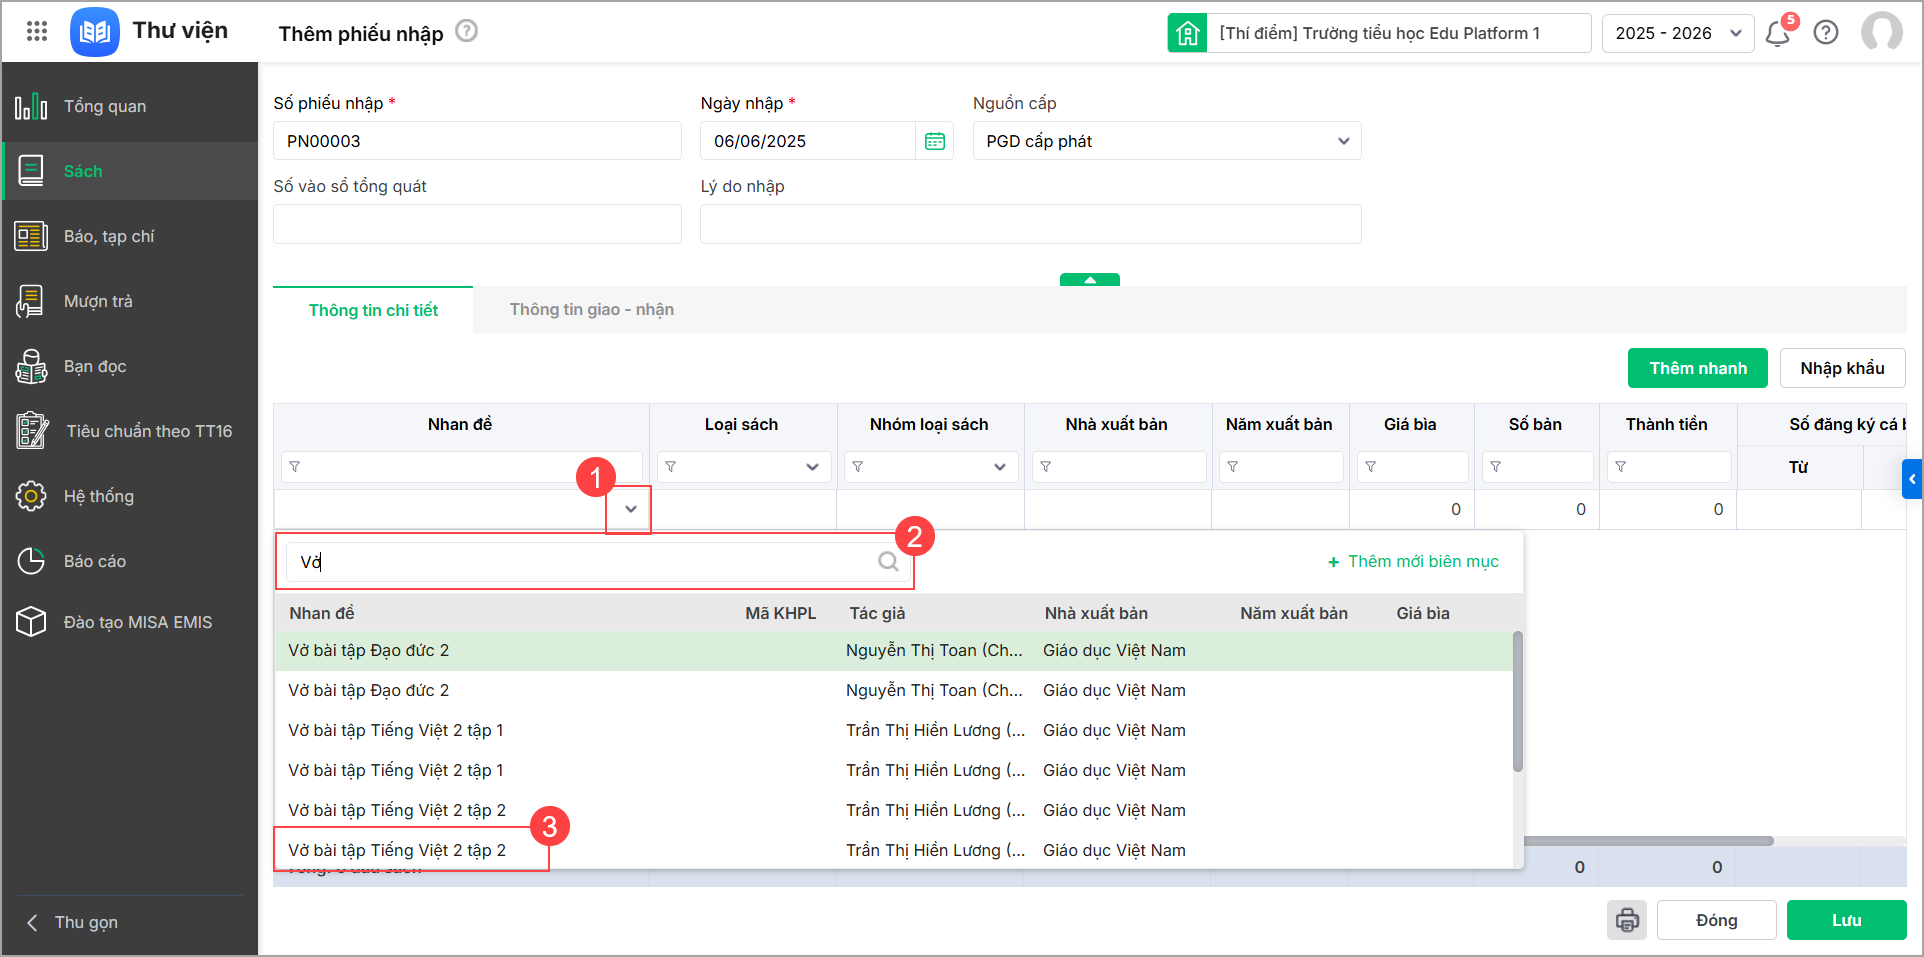
Task: Expand the Nhóm loại sách filter dropdown
Action: (x=1000, y=467)
